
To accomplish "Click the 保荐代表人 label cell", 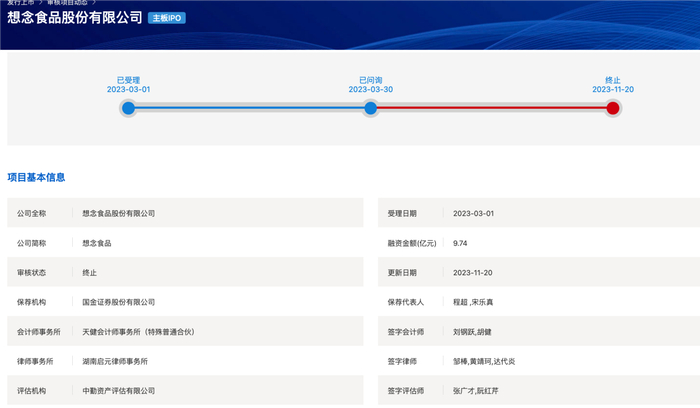I will point(405,302).
